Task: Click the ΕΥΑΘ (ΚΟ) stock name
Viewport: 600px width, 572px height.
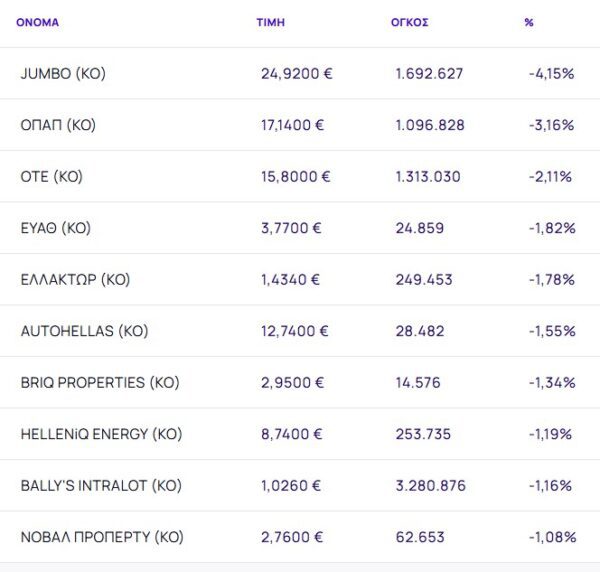Action: coord(55,228)
